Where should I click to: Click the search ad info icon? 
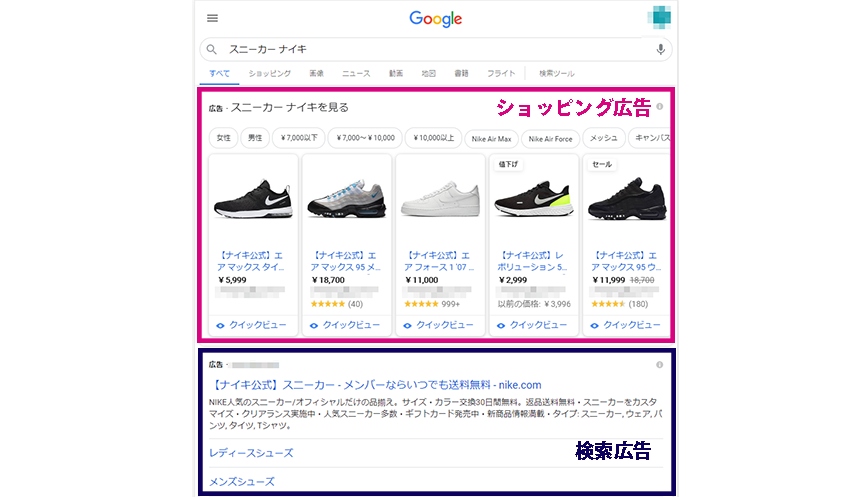click(x=660, y=364)
